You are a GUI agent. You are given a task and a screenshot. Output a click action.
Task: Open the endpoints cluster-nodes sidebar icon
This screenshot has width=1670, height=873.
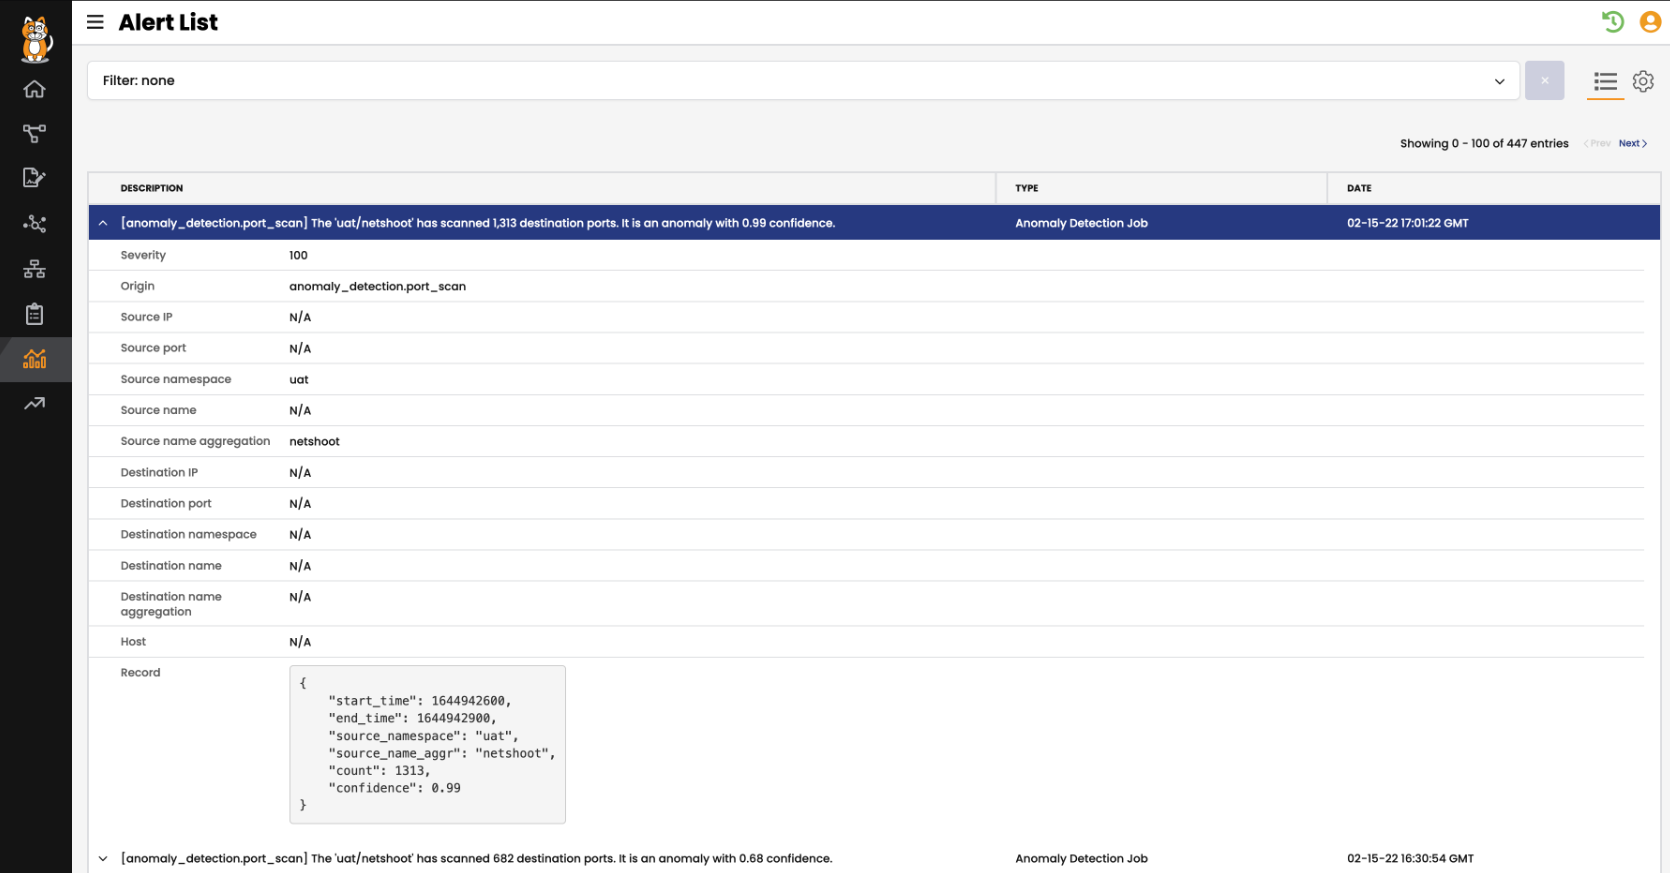[x=35, y=223]
